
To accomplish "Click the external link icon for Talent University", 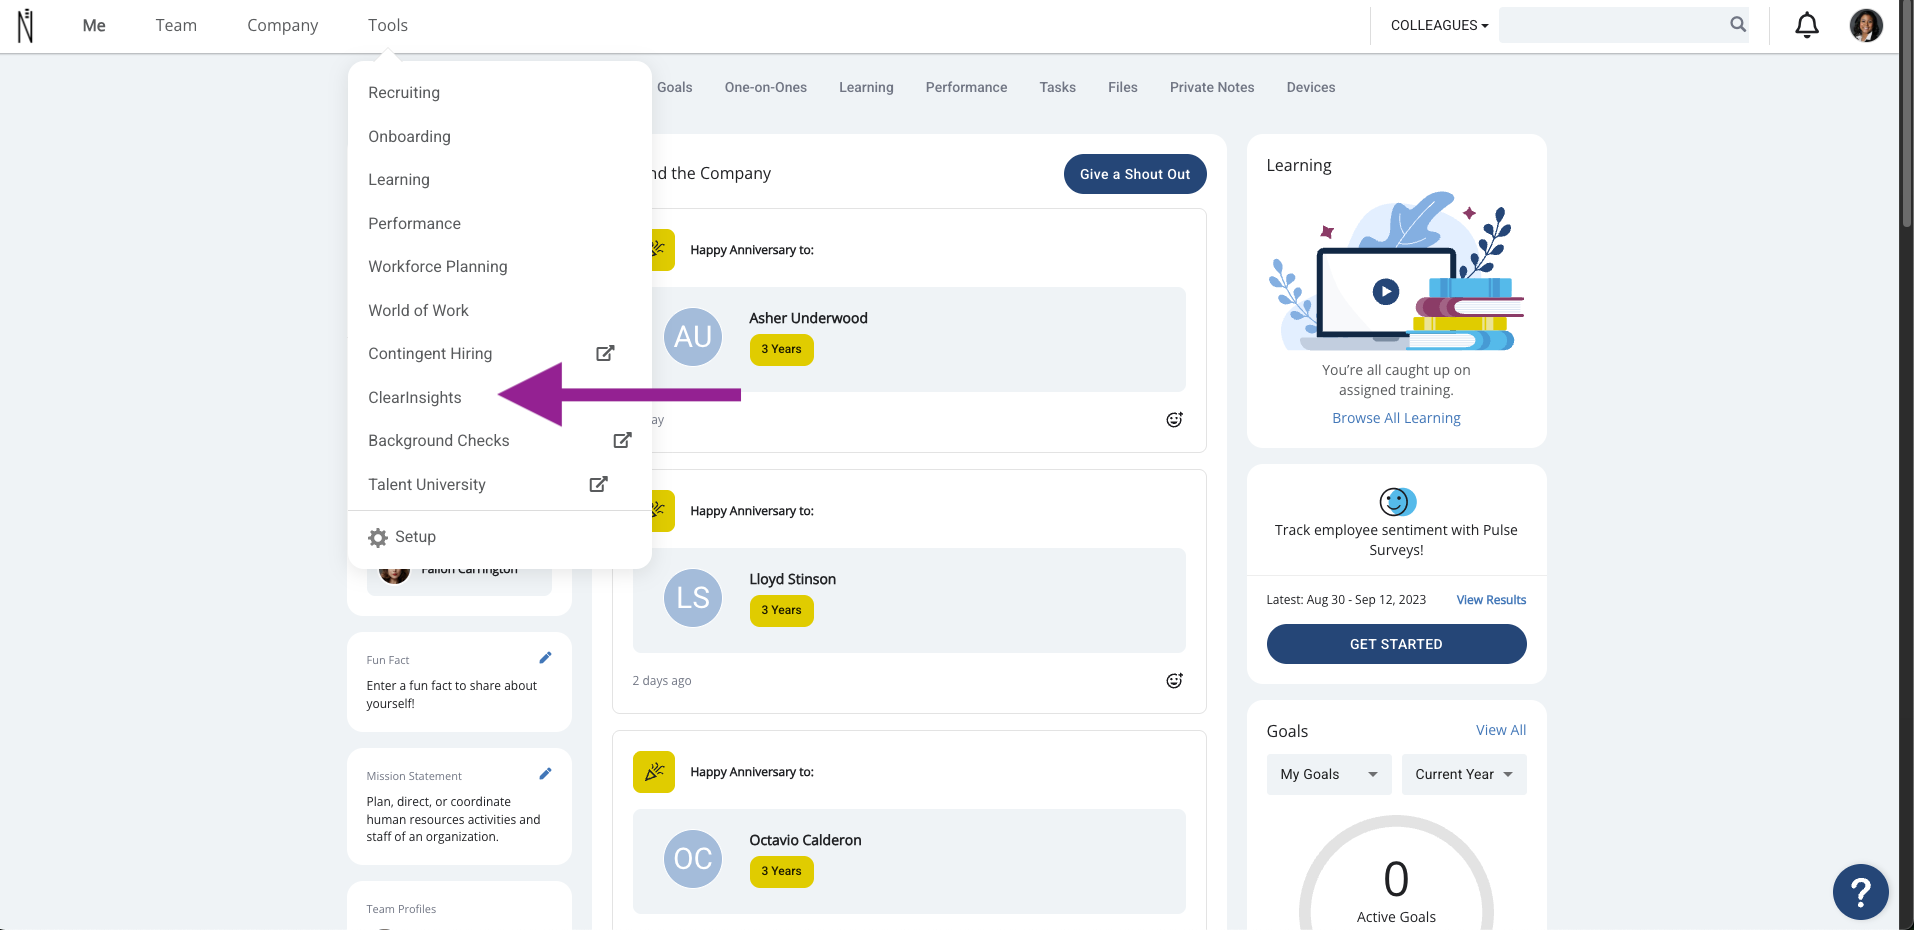I will tap(598, 484).
